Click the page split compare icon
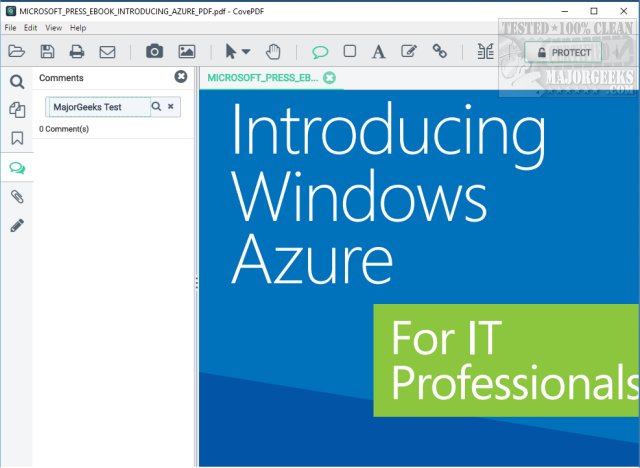This screenshot has height=468, width=640. (486, 52)
